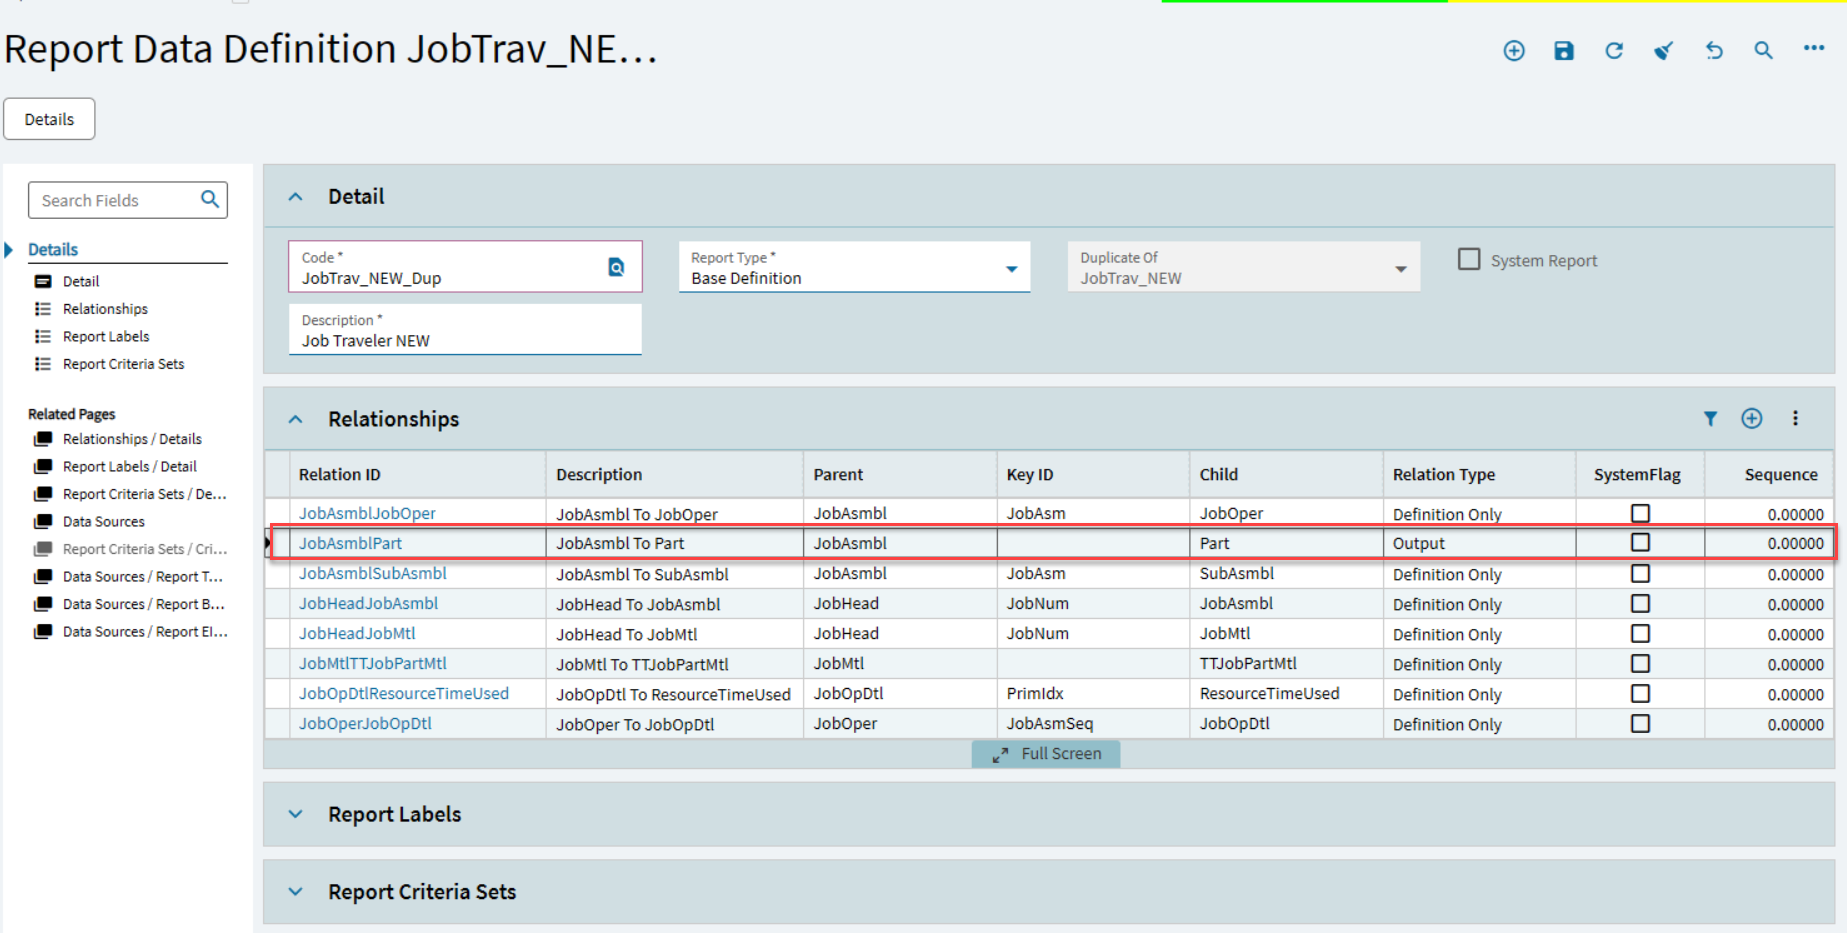Toggle SystemFlag checkbox for JobHeadJobMtl row

pos(1640,634)
